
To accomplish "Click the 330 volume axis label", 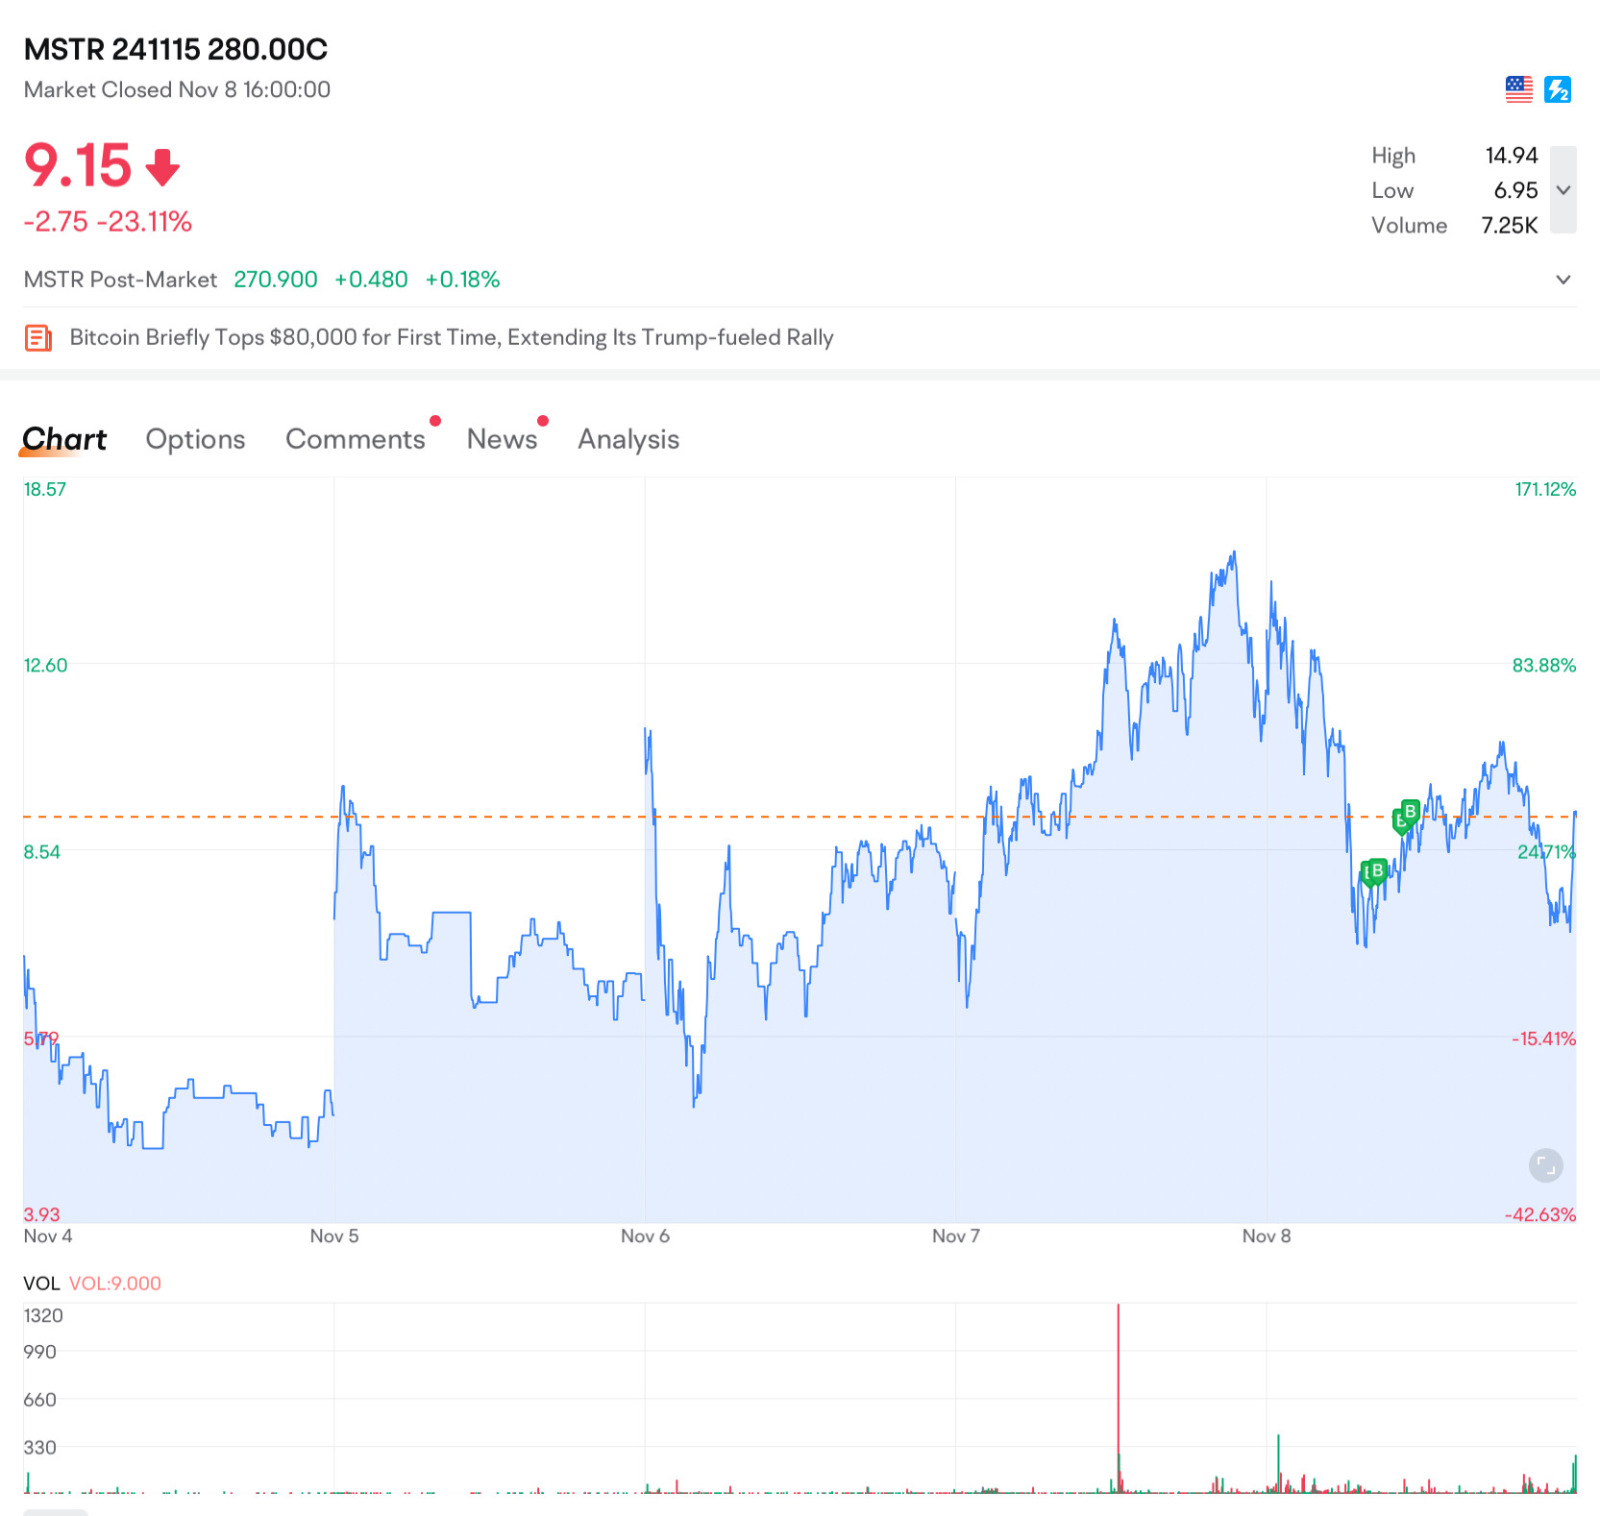I will [x=40, y=1448].
